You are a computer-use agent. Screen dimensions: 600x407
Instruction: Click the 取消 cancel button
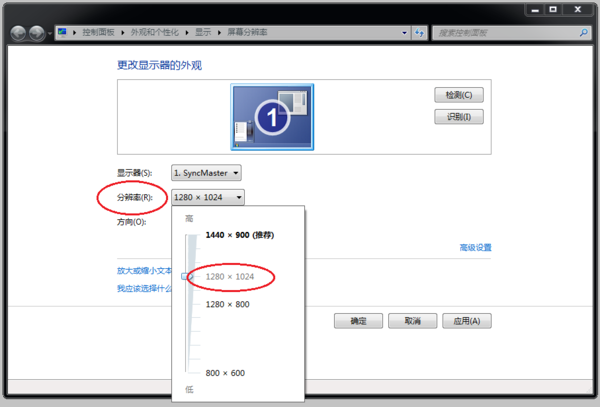tap(412, 321)
